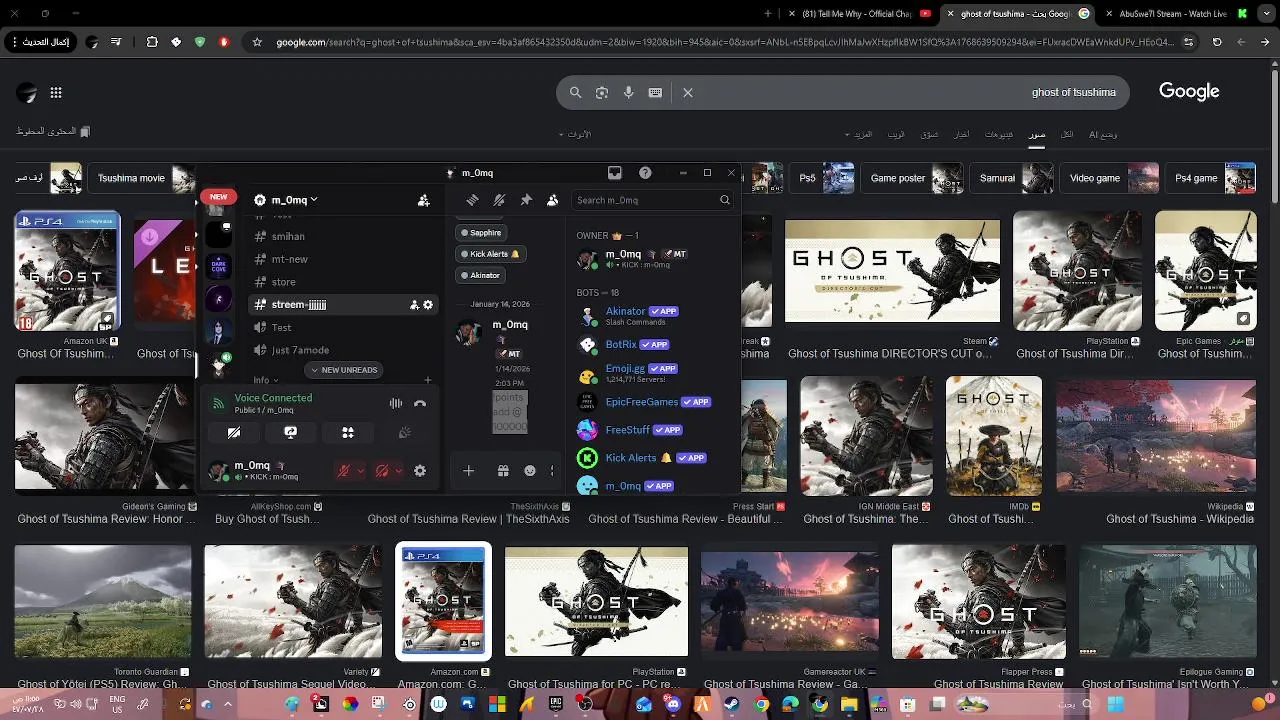Screen dimensions: 1280x720
Task: Select Kick Alerts role chip
Action: click(490, 254)
